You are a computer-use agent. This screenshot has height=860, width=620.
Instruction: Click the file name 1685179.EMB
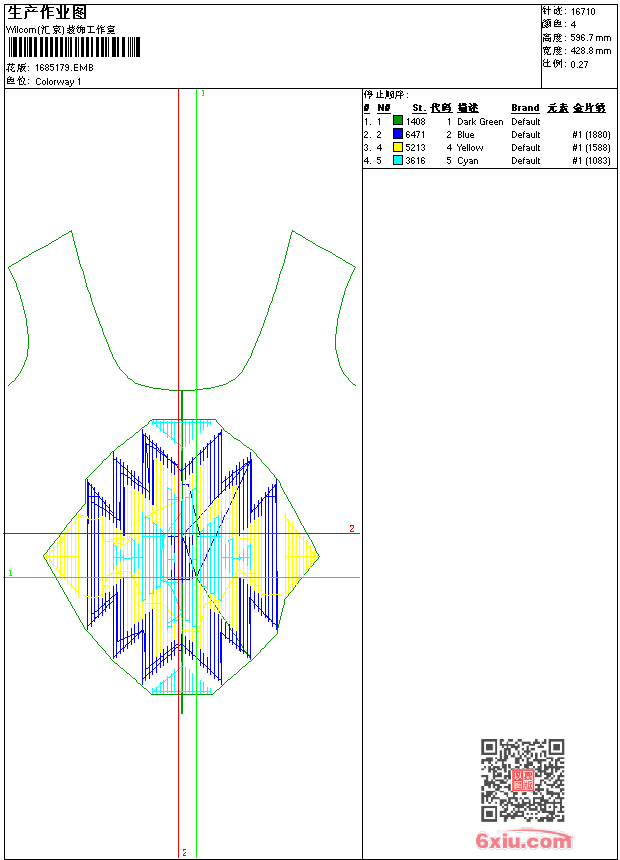coord(64,67)
